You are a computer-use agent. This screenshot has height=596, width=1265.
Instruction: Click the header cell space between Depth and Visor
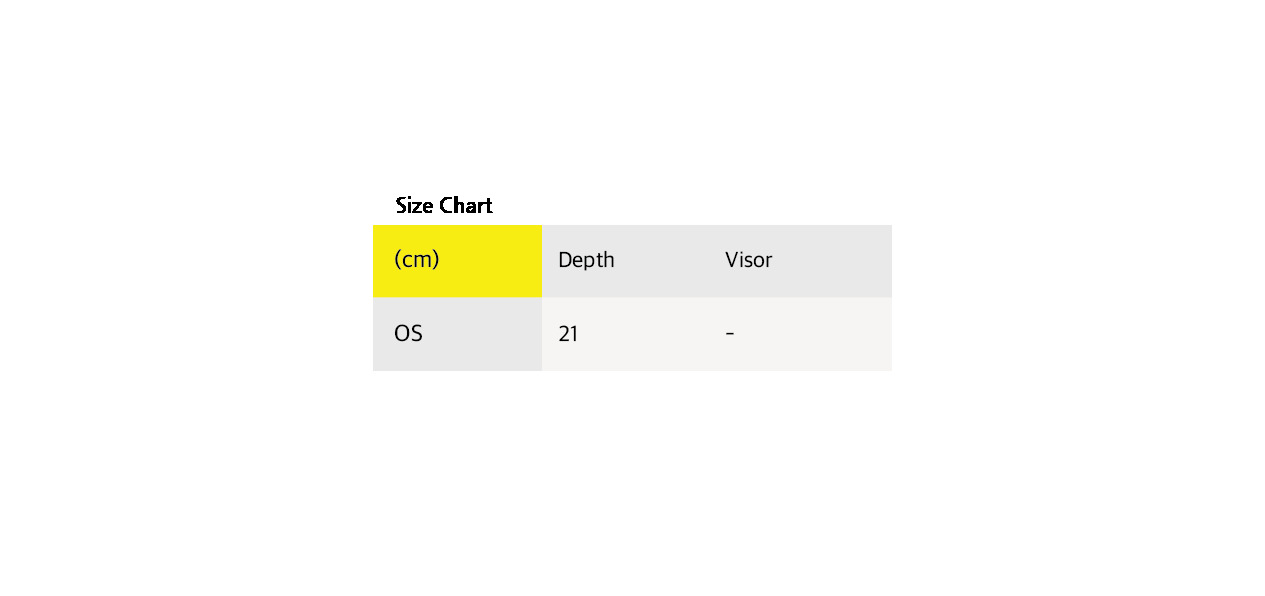[x=668, y=261]
